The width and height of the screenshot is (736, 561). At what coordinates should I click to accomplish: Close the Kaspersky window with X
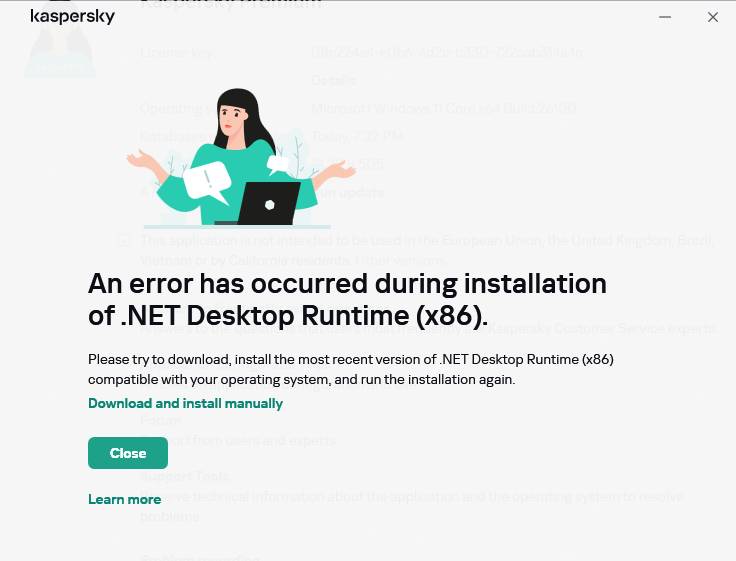coord(713,17)
